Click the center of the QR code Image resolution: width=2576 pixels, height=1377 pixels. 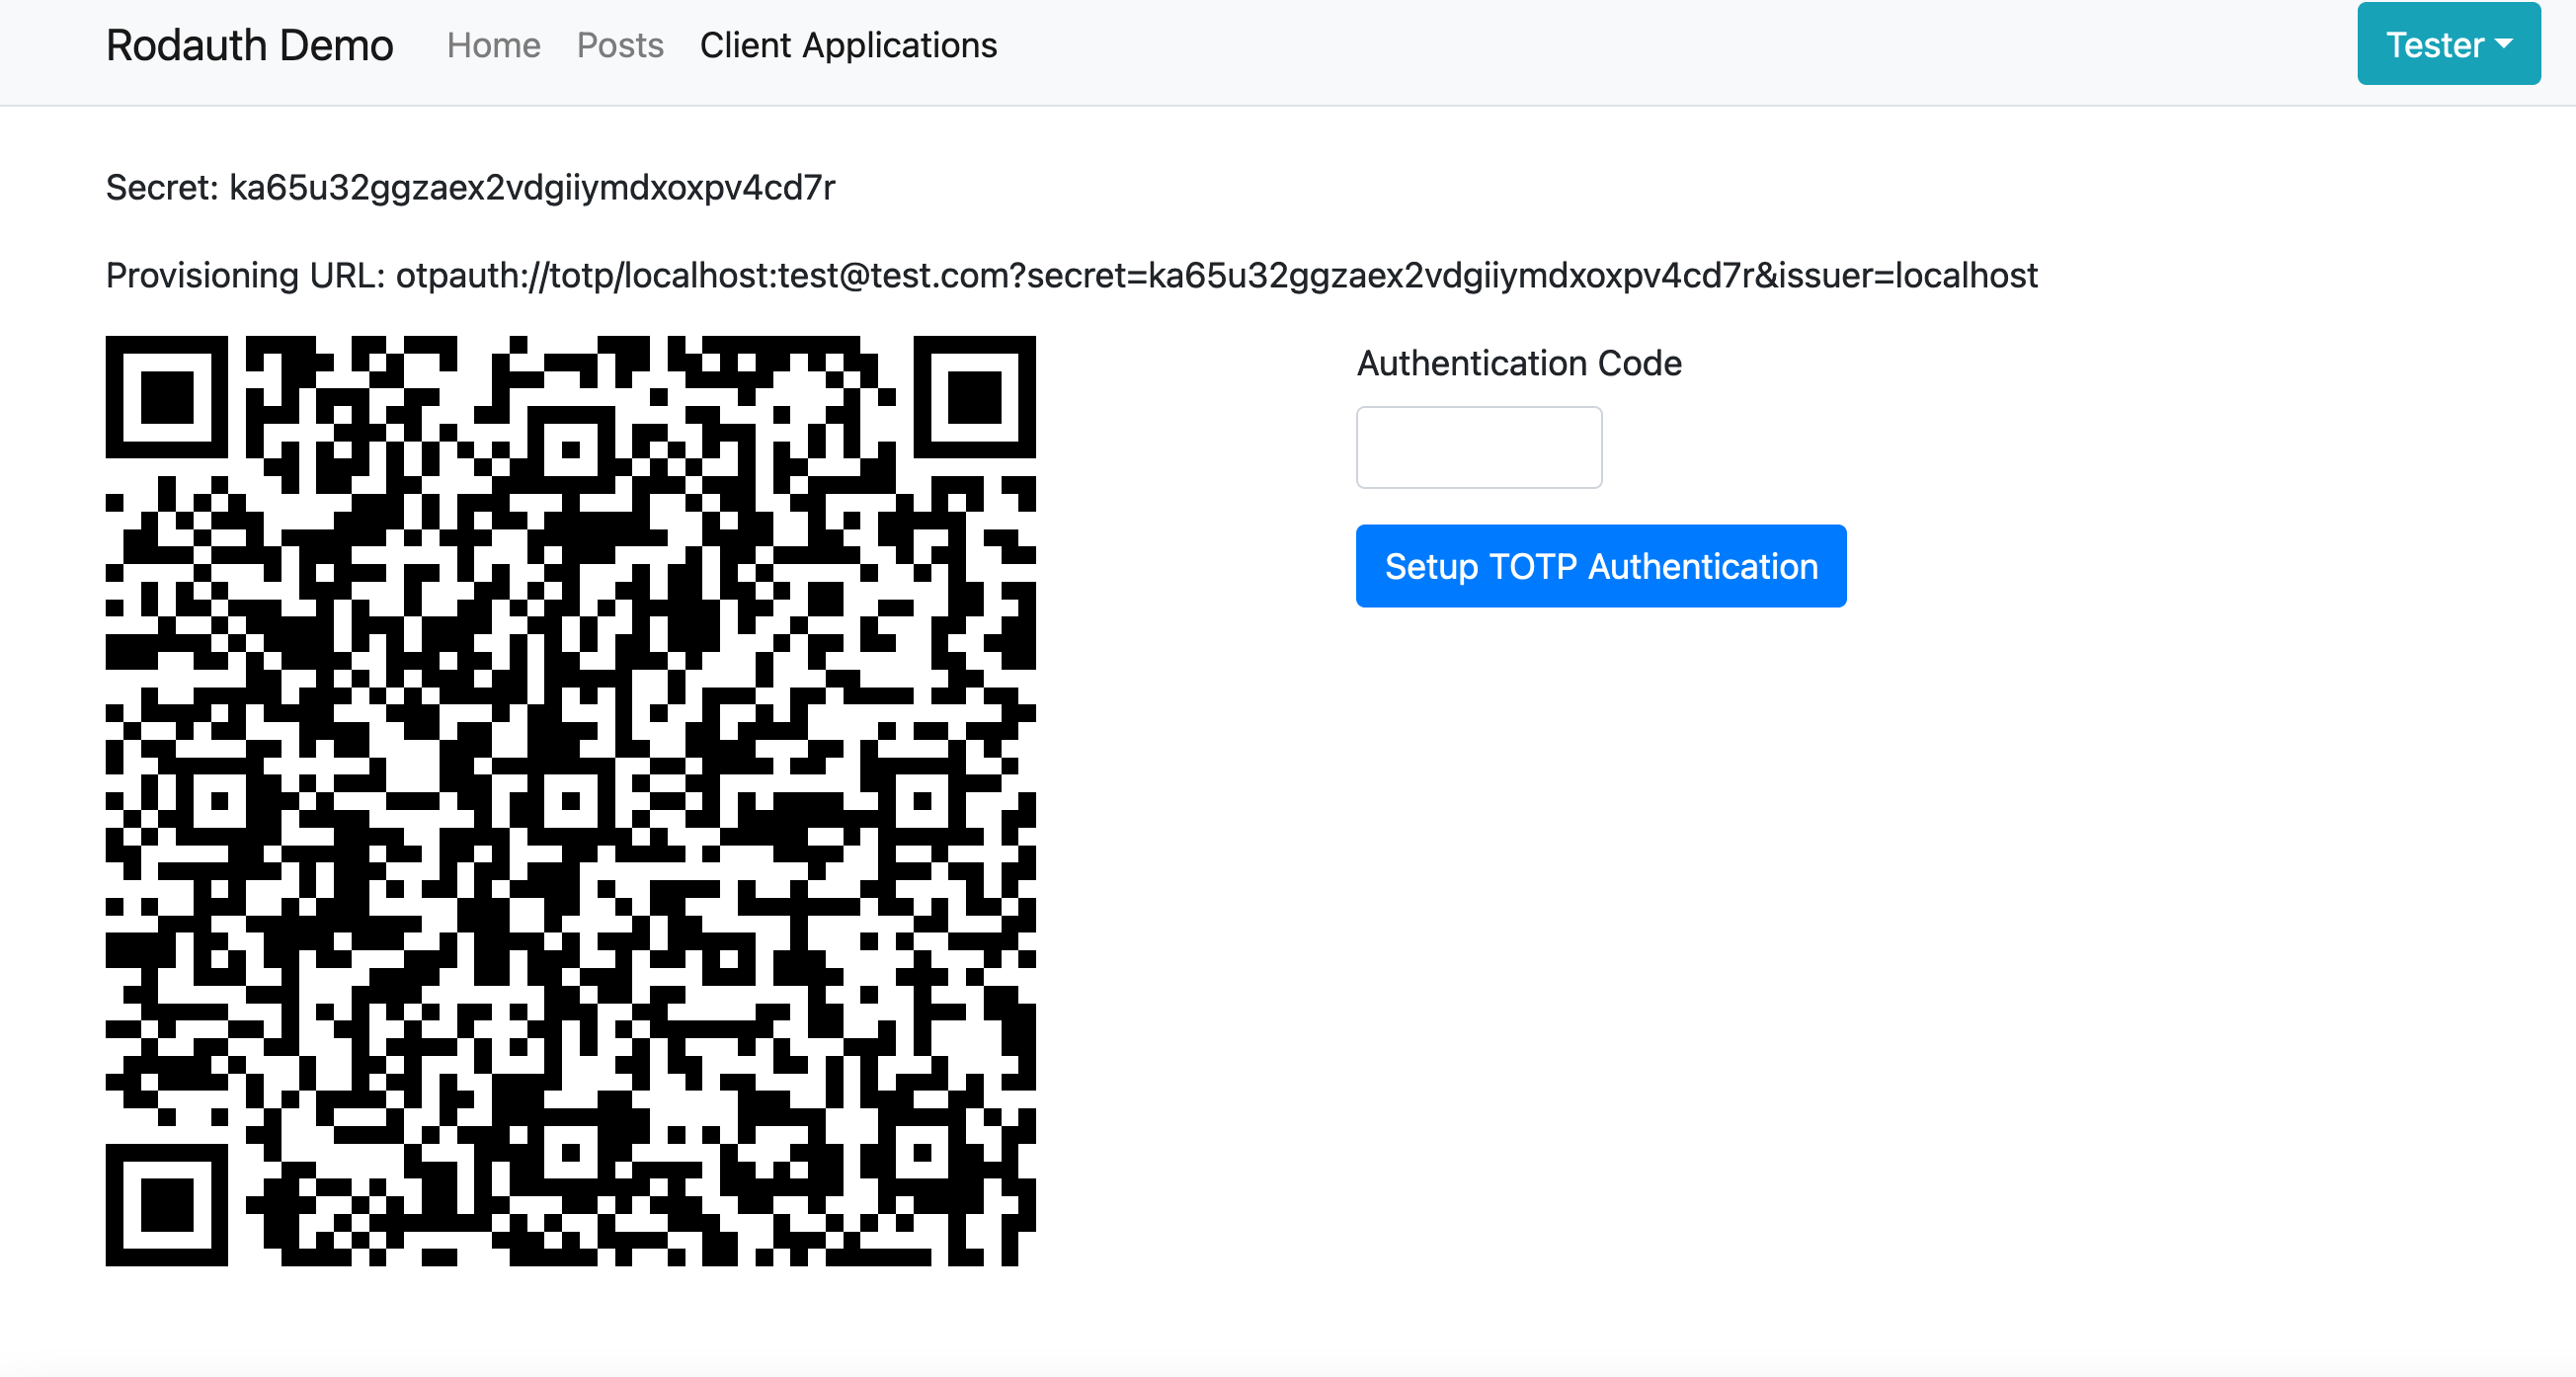point(571,800)
